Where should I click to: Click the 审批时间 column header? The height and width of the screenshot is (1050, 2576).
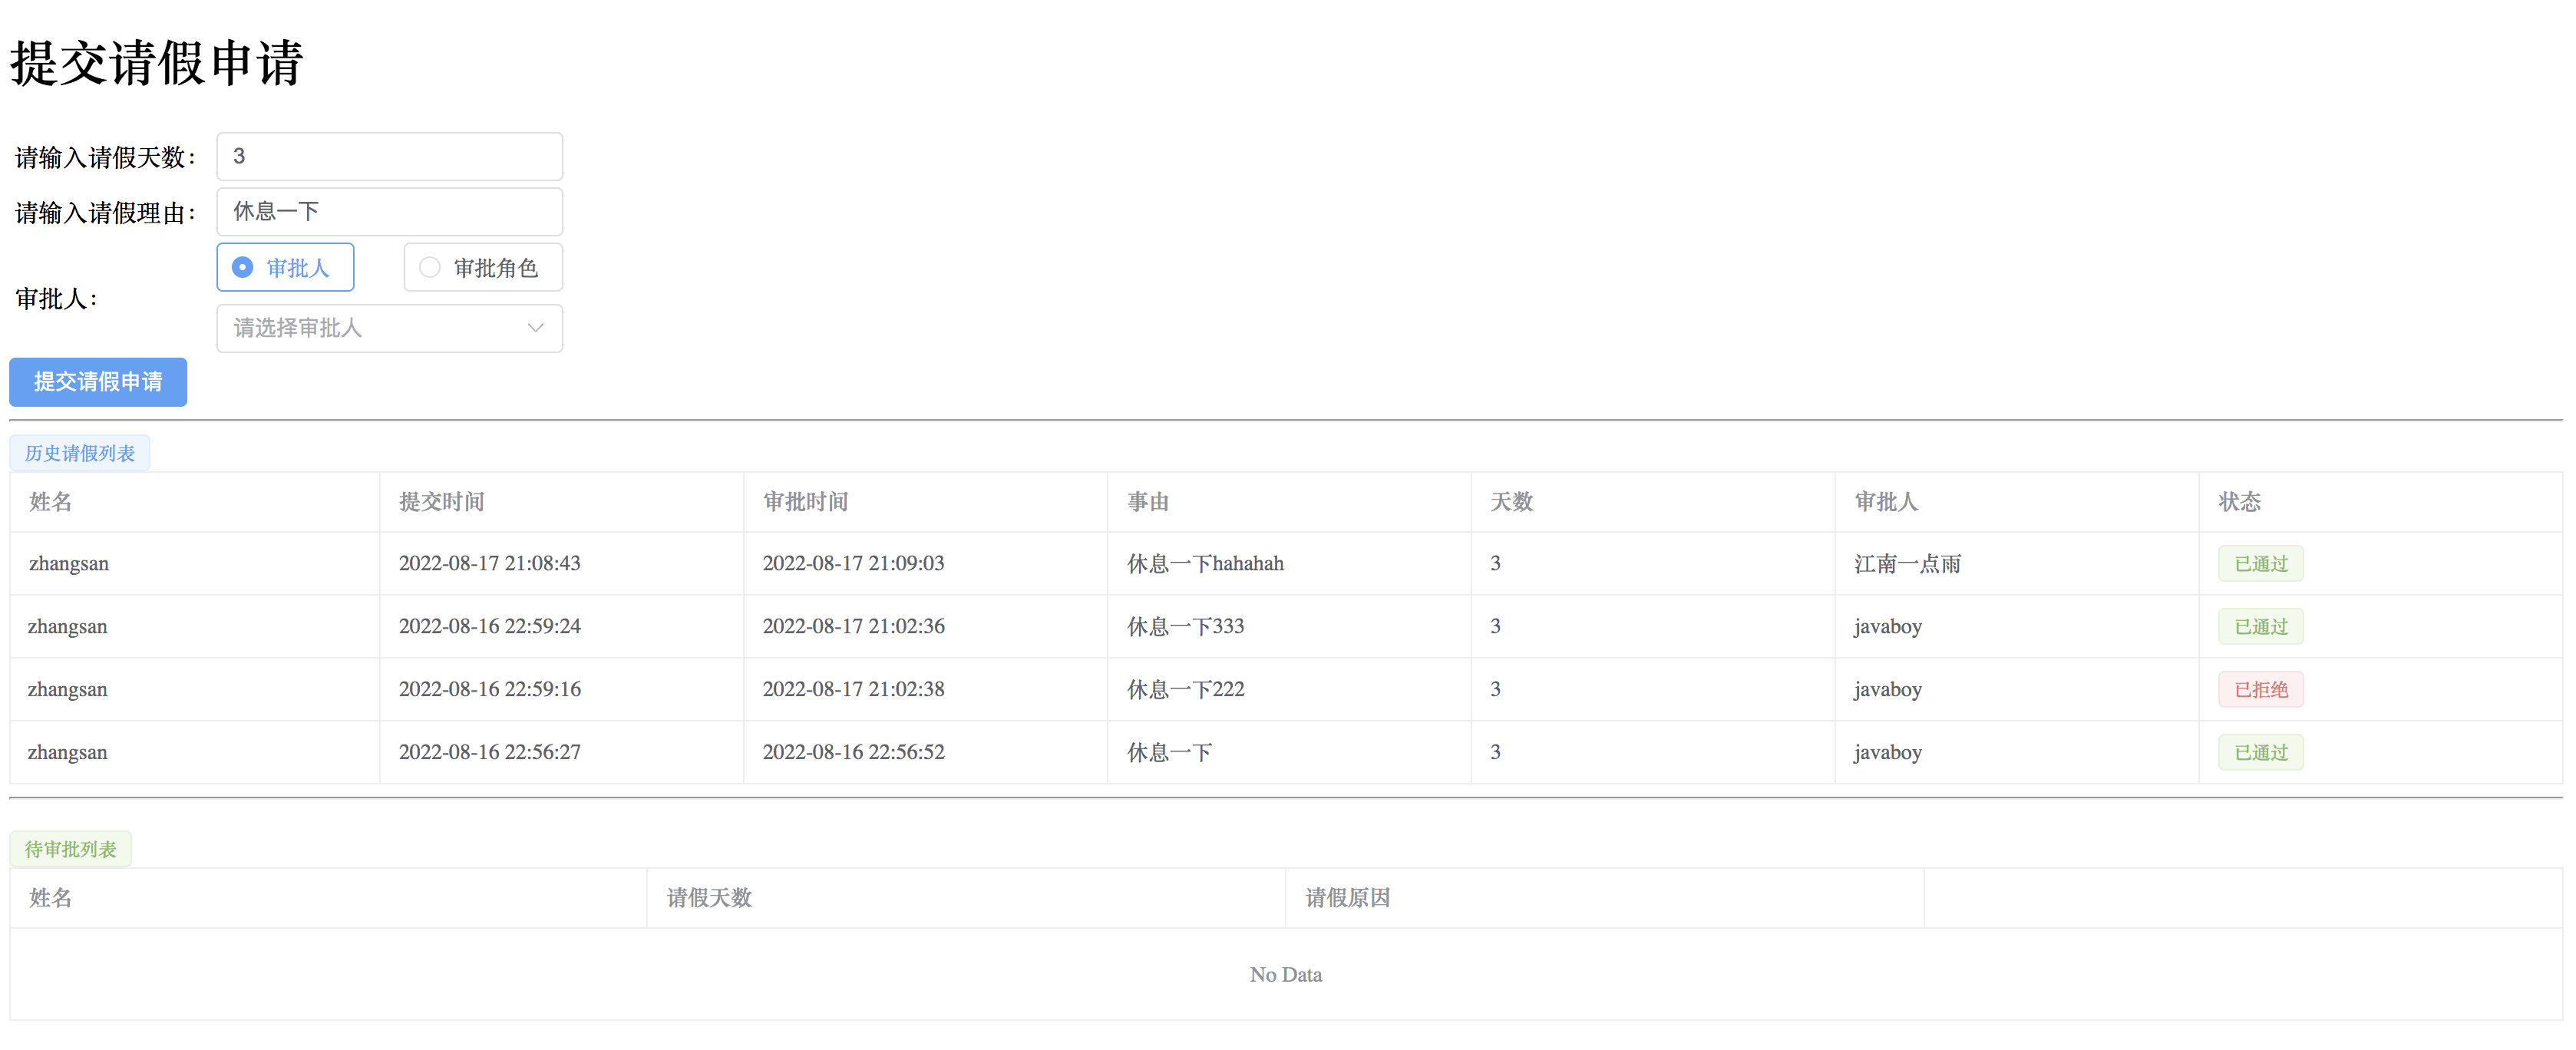pos(805,501)
